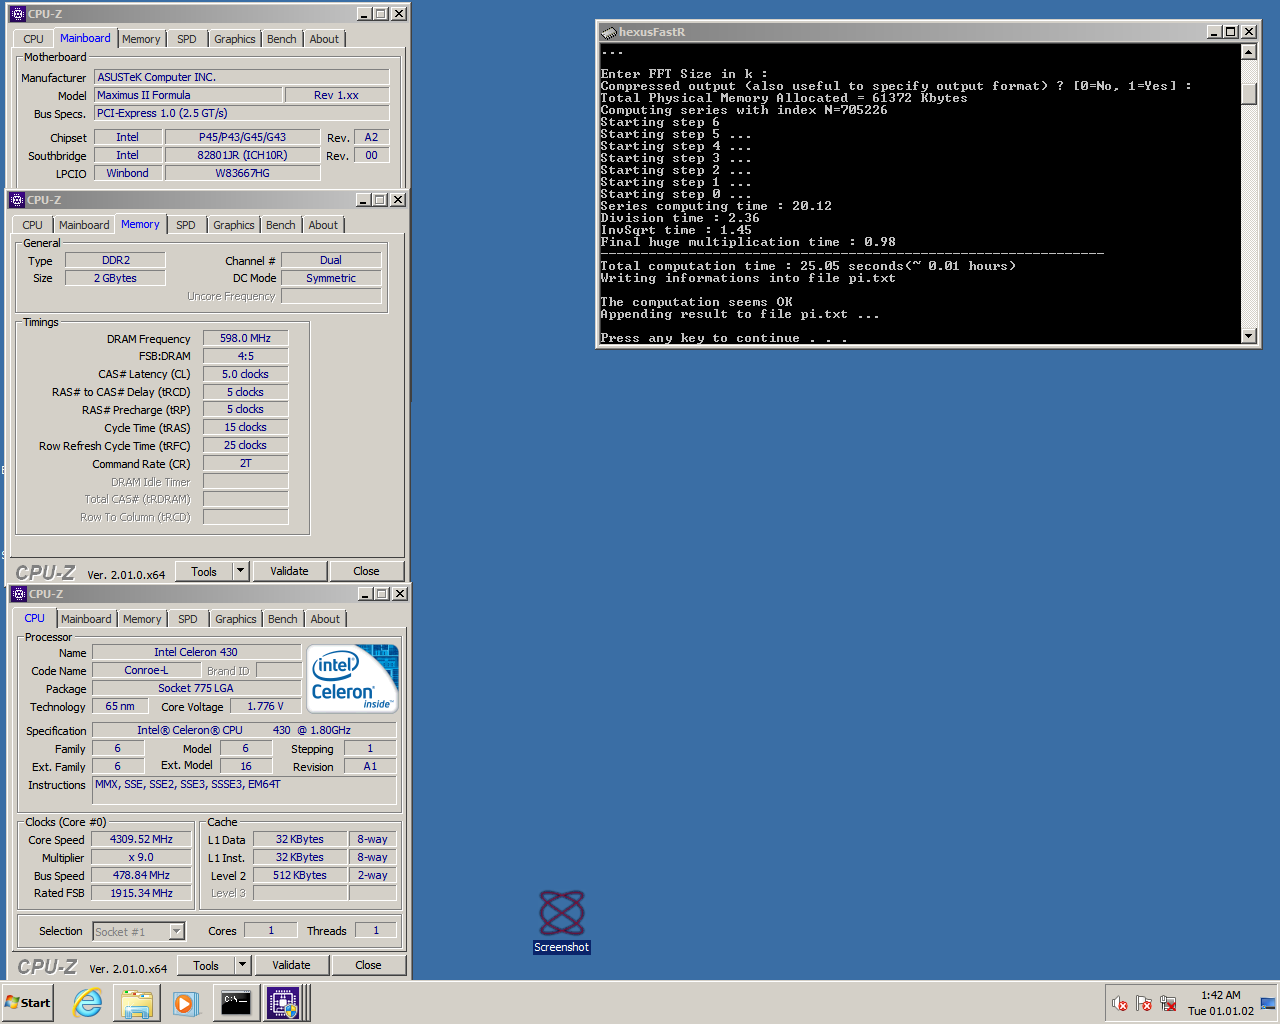Open Windows Media Player on taskbar
The height and width of the screenshot is (1024, 1280).
(x=186, y=1003)
